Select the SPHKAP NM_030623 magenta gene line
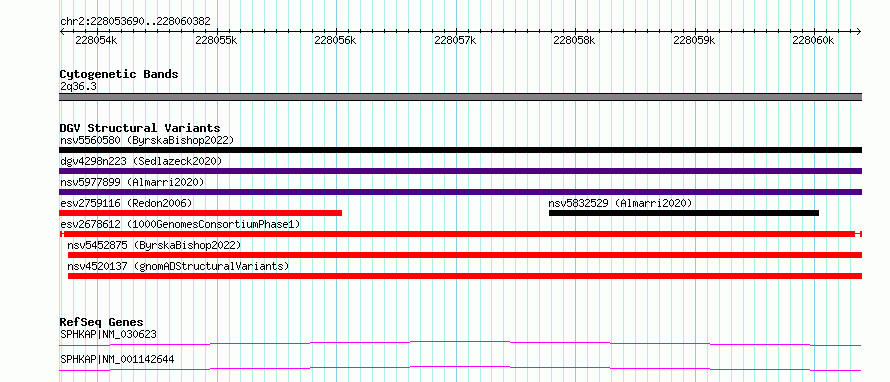Image resolution: width=890 pixels, height=382 pixels. pyautogui.click(x=460, y=343)
